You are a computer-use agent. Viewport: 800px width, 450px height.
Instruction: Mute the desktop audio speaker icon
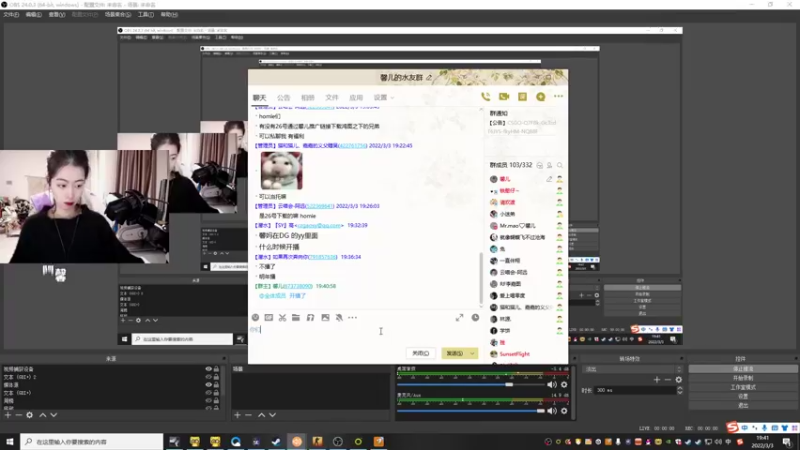coord(552,385)
